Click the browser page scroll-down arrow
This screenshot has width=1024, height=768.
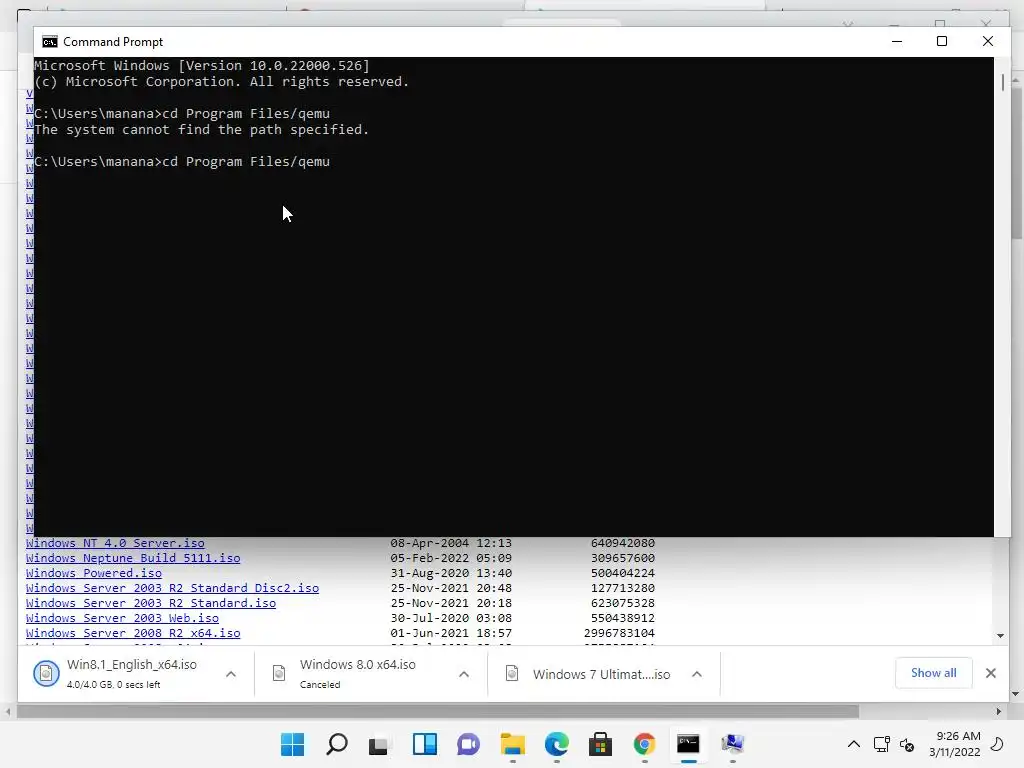click(1000, 636)
